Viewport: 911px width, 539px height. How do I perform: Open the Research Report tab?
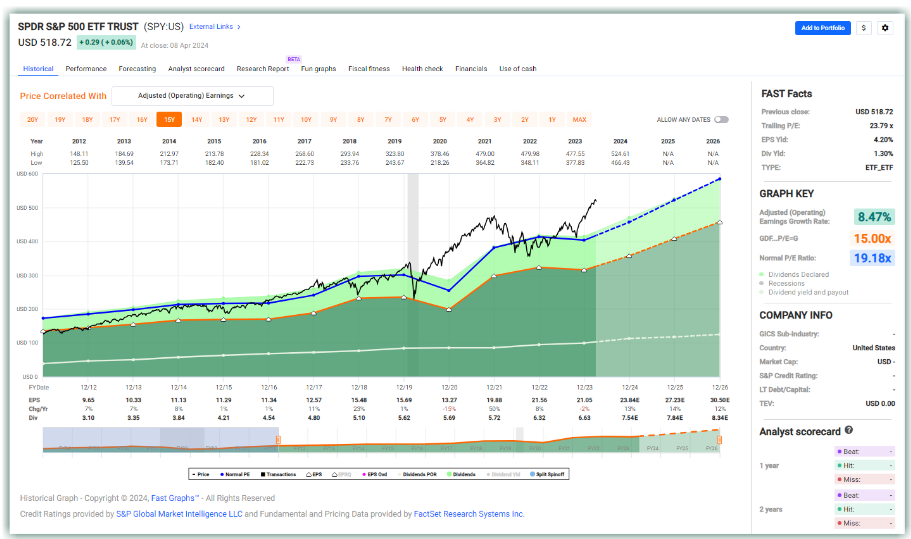click(263, 69)
